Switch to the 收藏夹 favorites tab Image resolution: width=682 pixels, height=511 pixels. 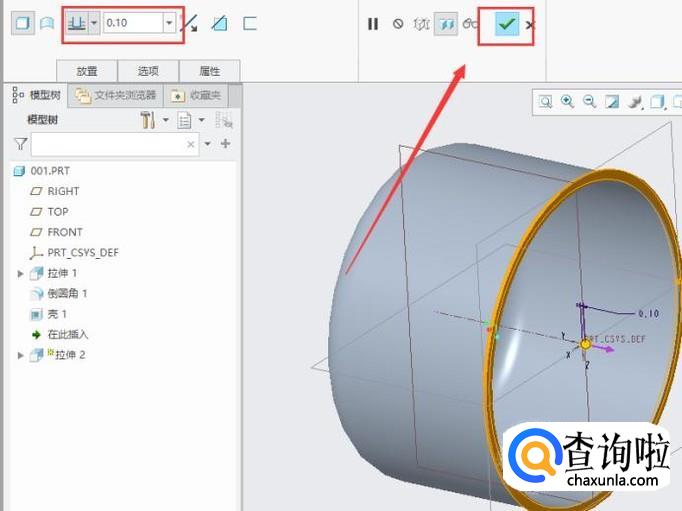pyautogui.click(x=196, y=95)
